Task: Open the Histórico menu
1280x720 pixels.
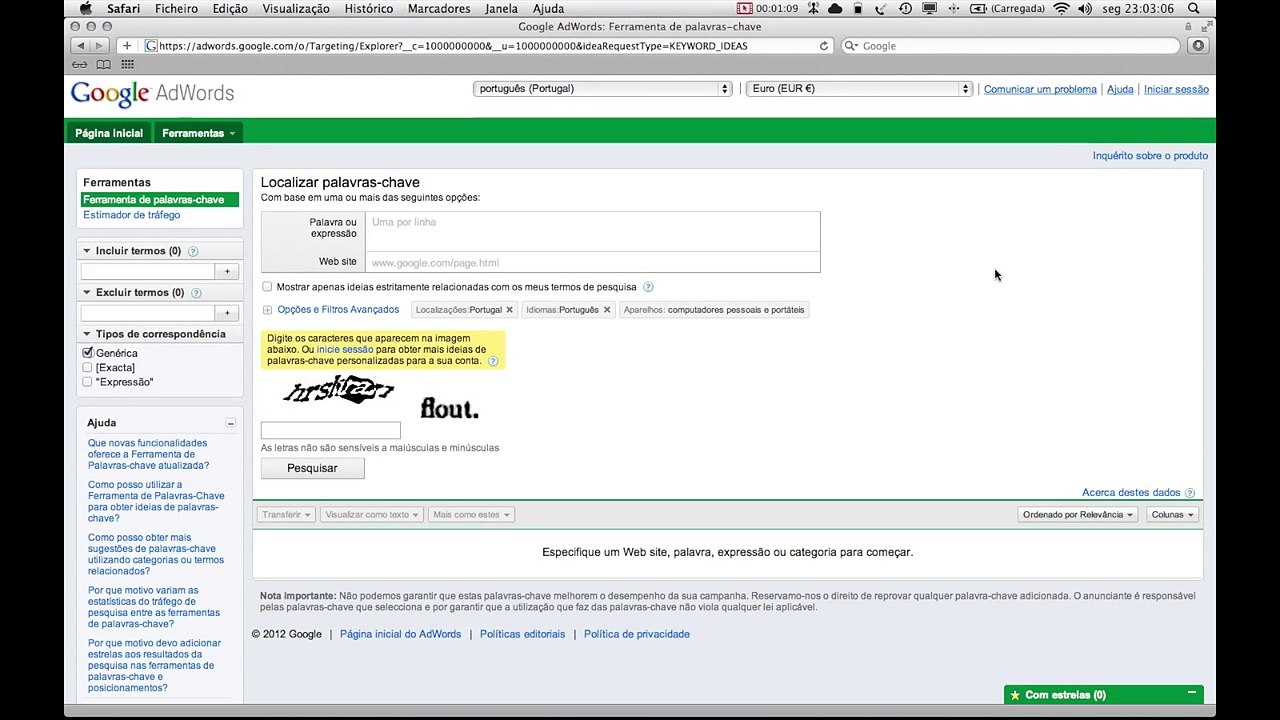Action: tap(368, 9)
